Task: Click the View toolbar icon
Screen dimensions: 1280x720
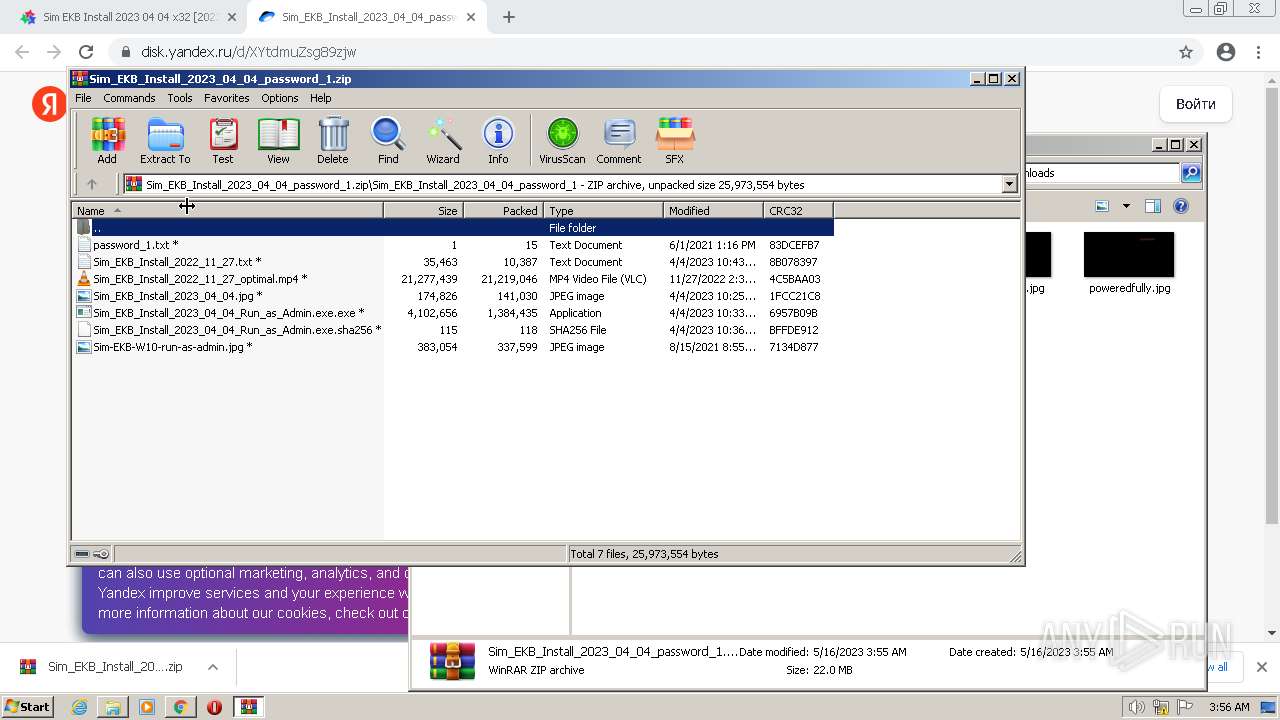Action: (x=278, y=140)
